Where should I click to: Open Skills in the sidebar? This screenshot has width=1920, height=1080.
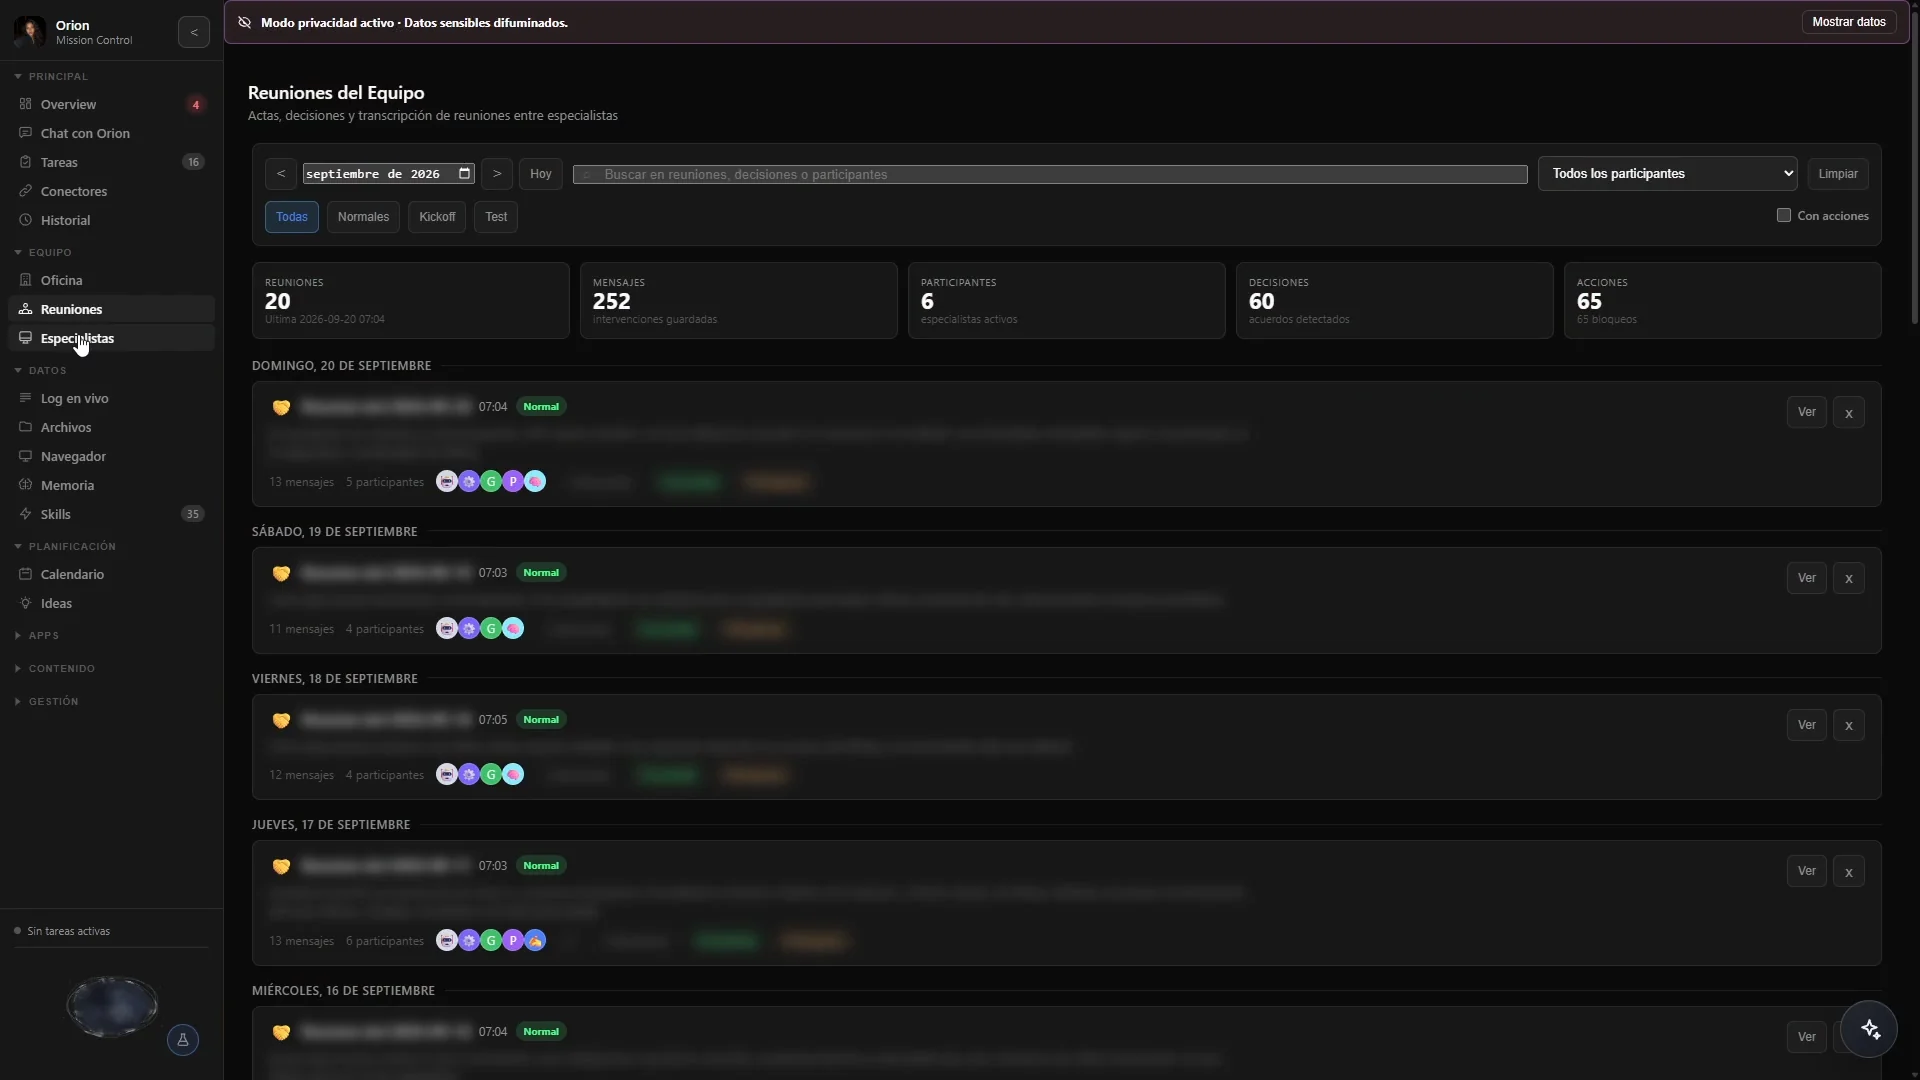[x=111, y=514]
